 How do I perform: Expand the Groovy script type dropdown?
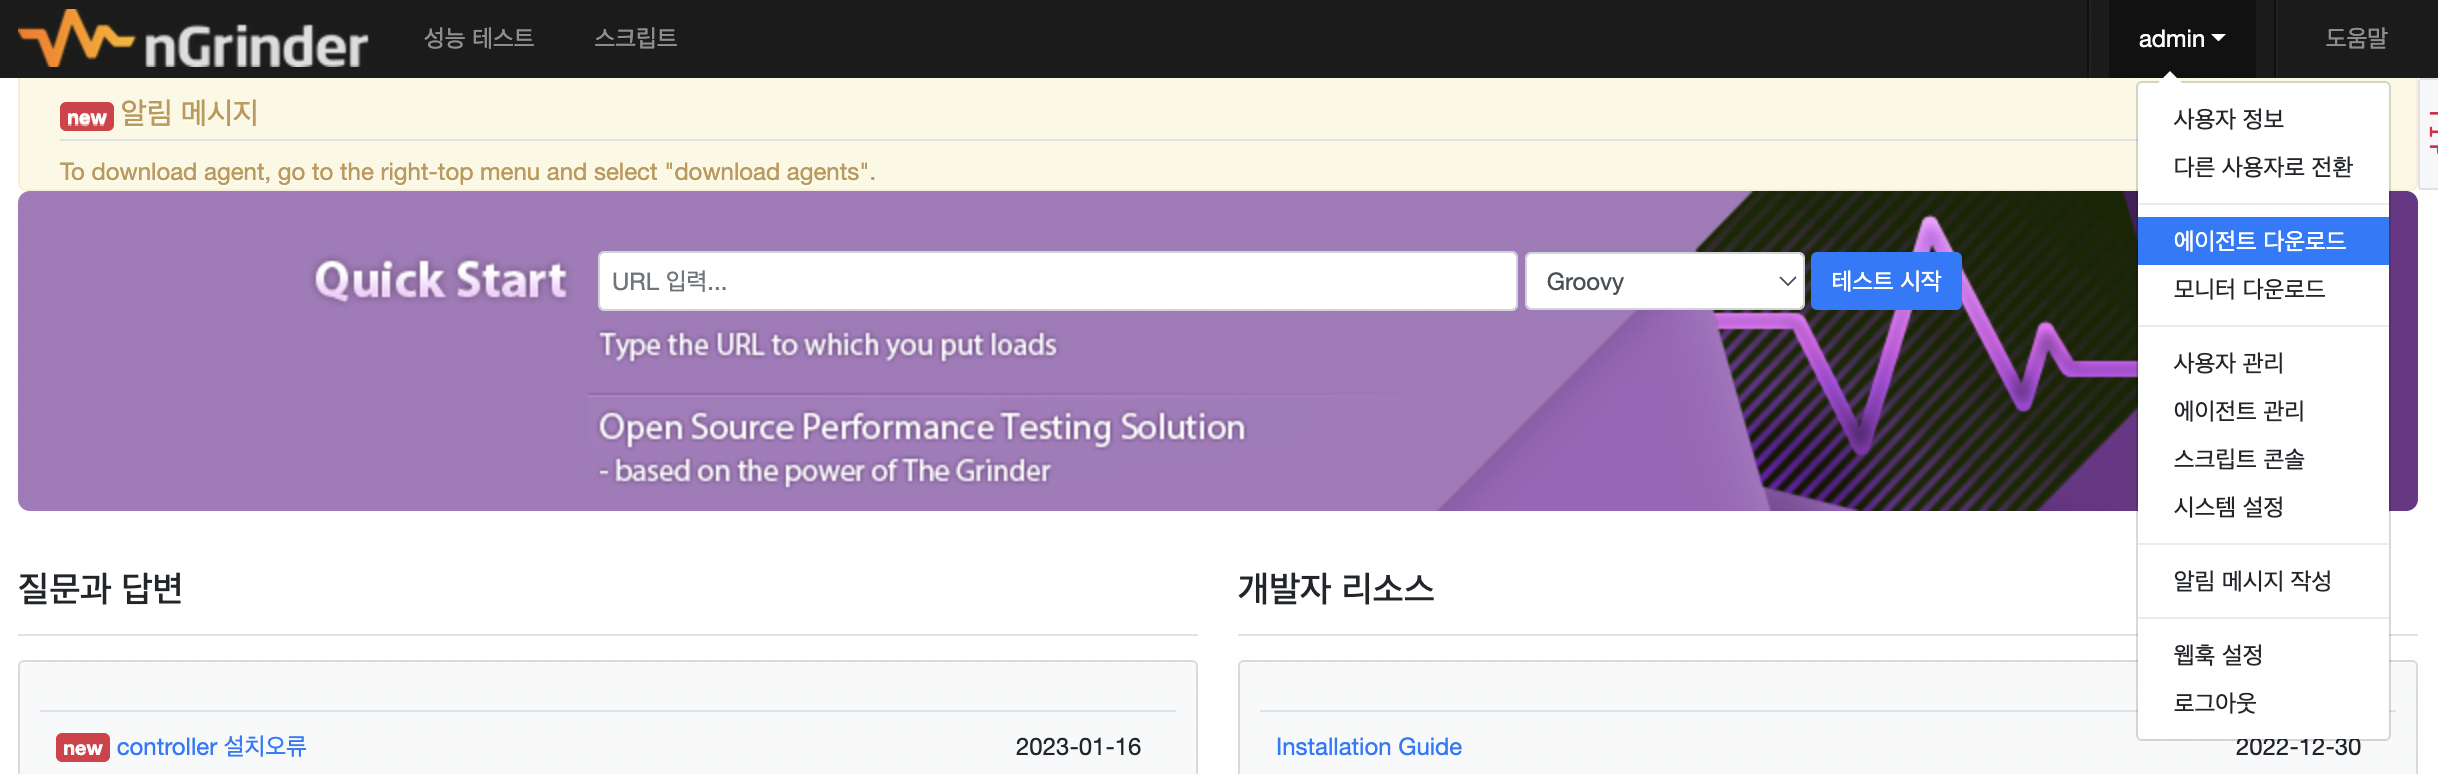(1664, 281)
